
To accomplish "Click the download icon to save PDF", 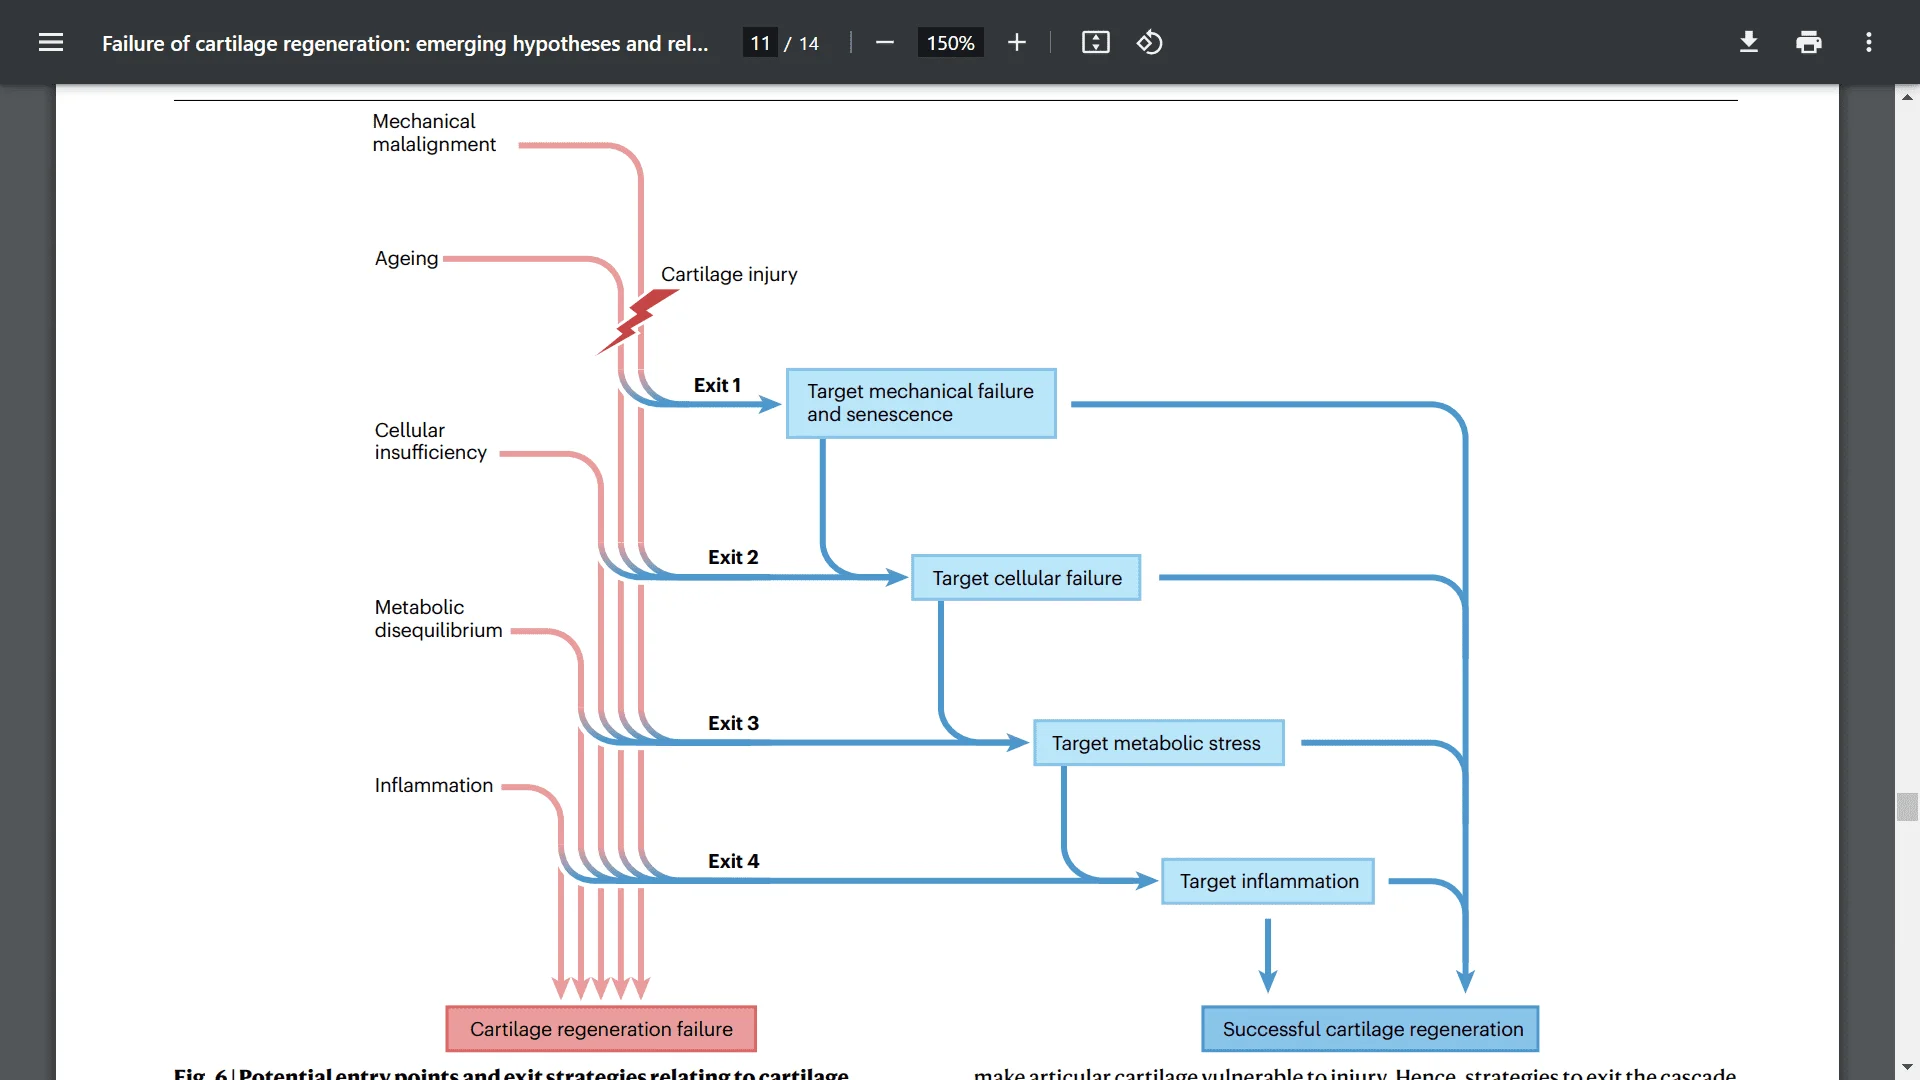I will [1747, 42].
